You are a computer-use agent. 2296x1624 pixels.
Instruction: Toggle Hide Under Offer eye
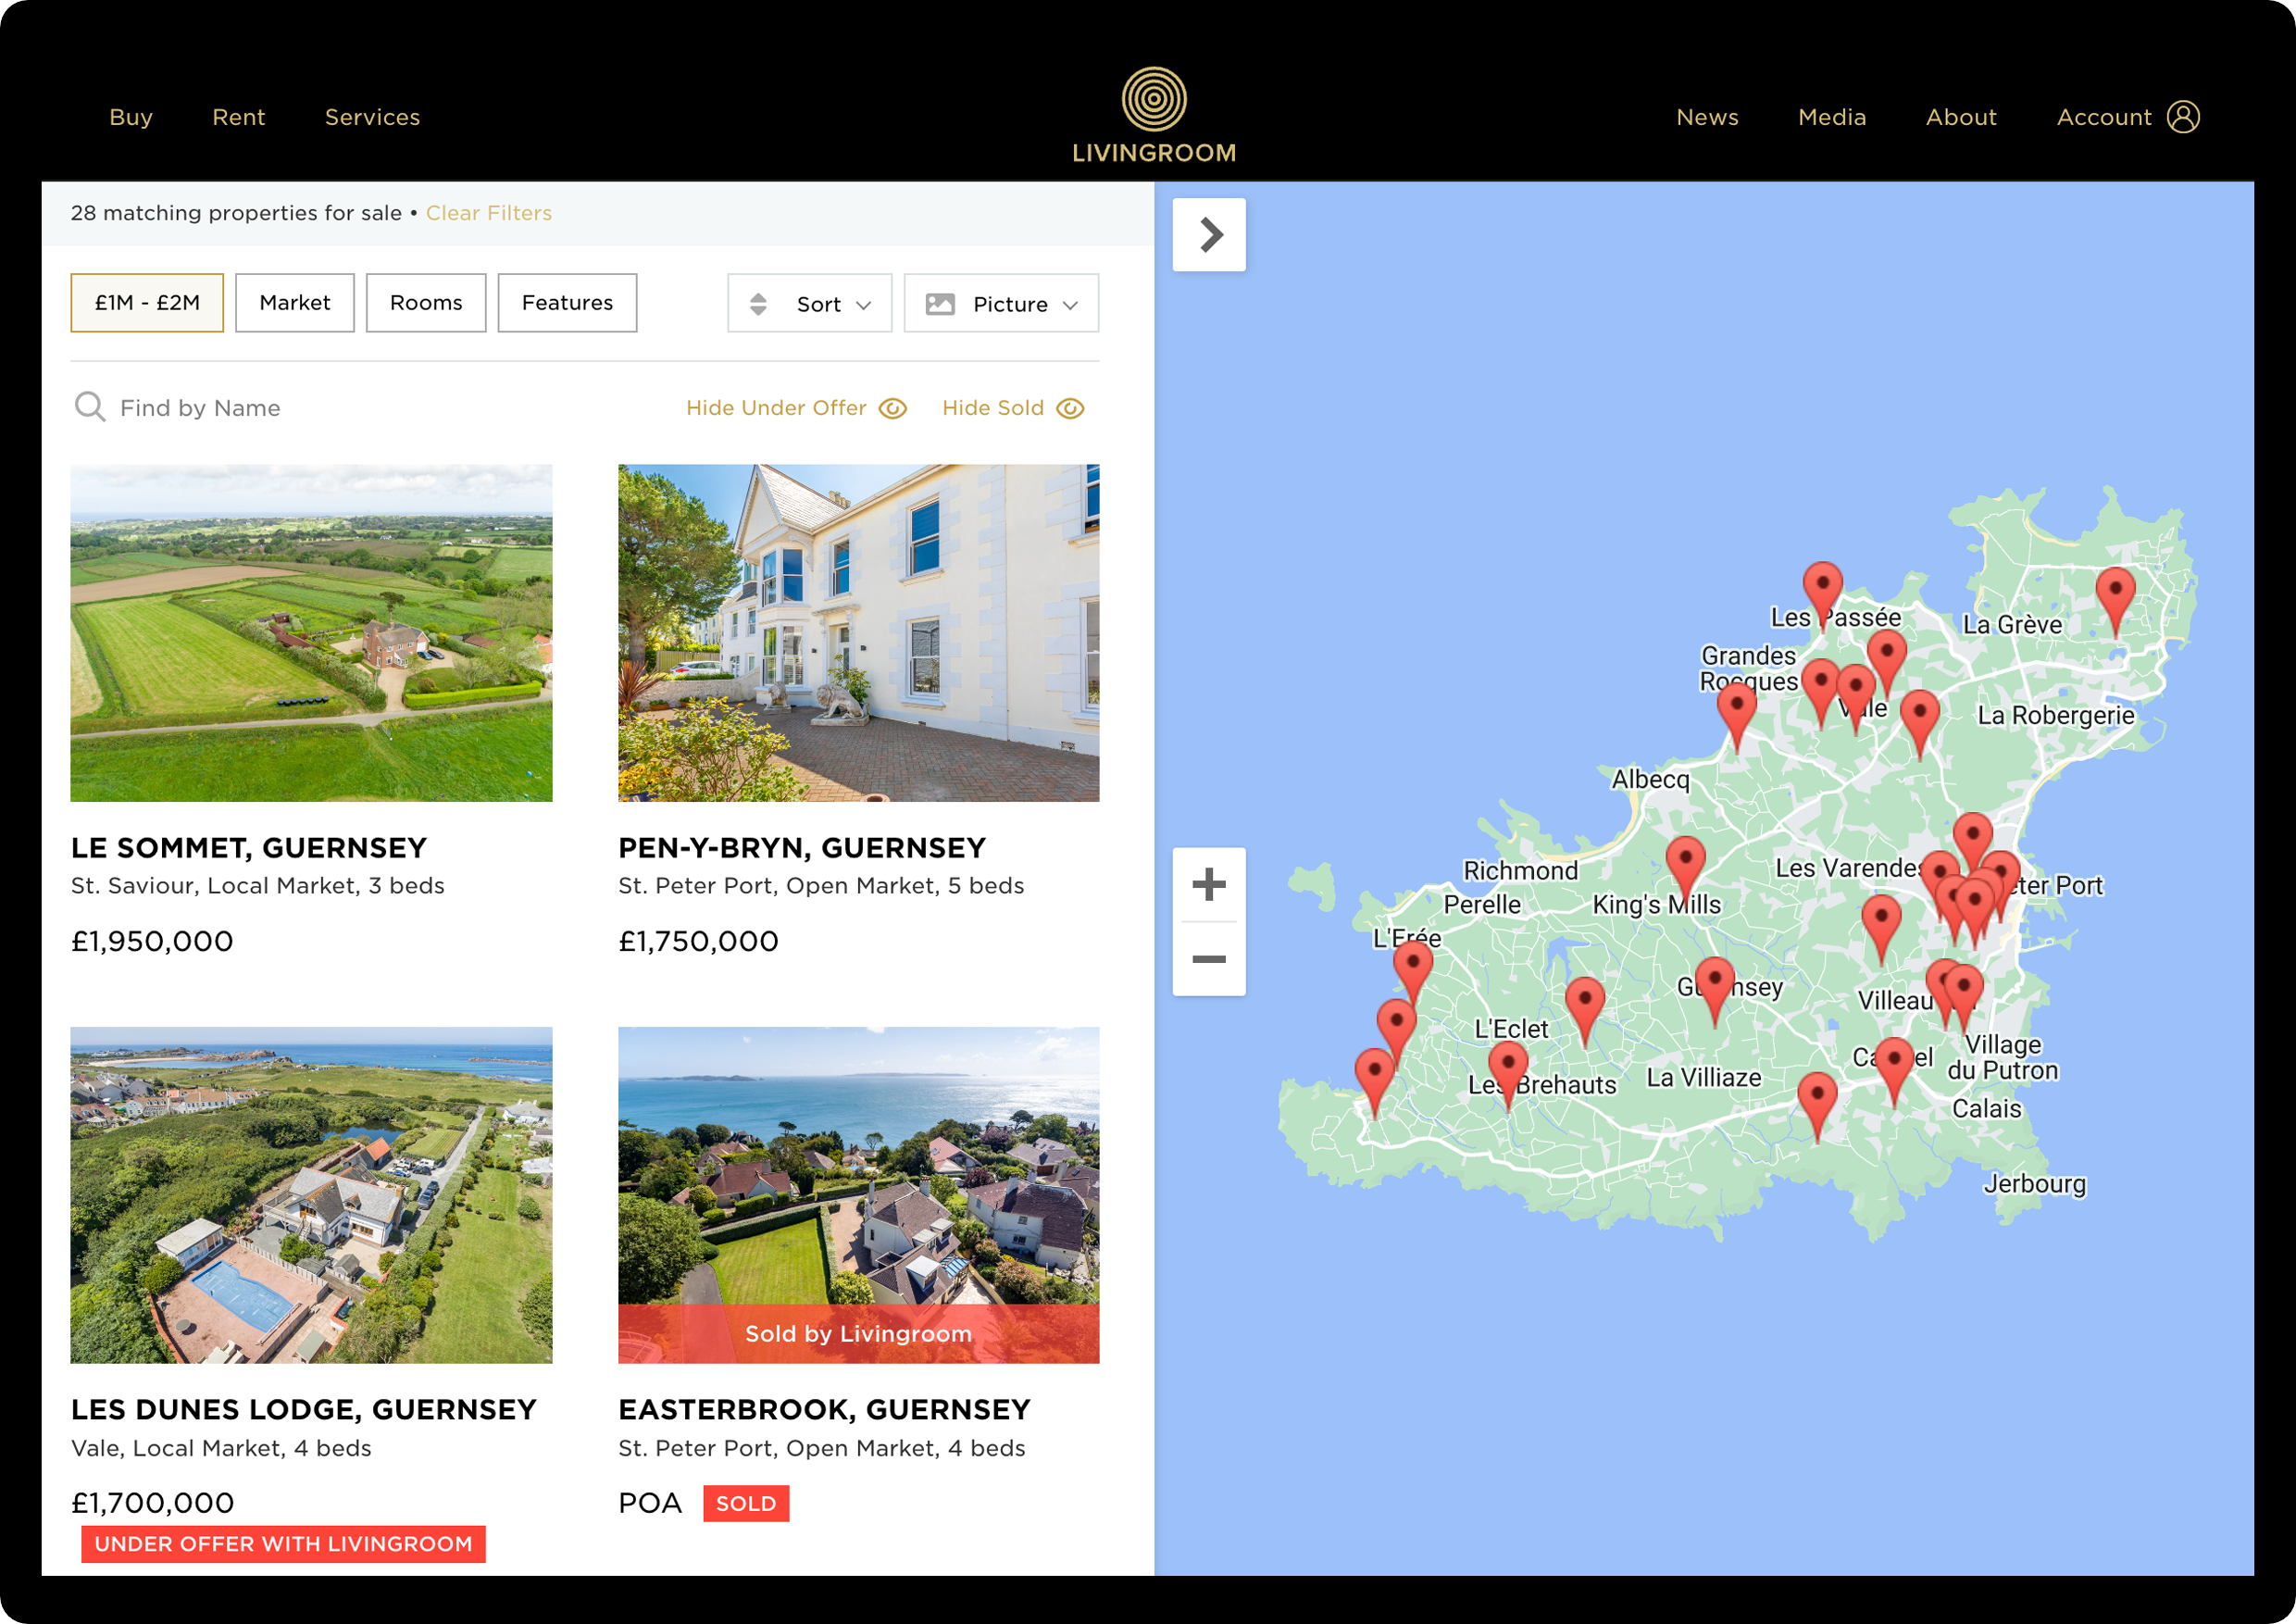pyautogui.click(x=892, y=408)
